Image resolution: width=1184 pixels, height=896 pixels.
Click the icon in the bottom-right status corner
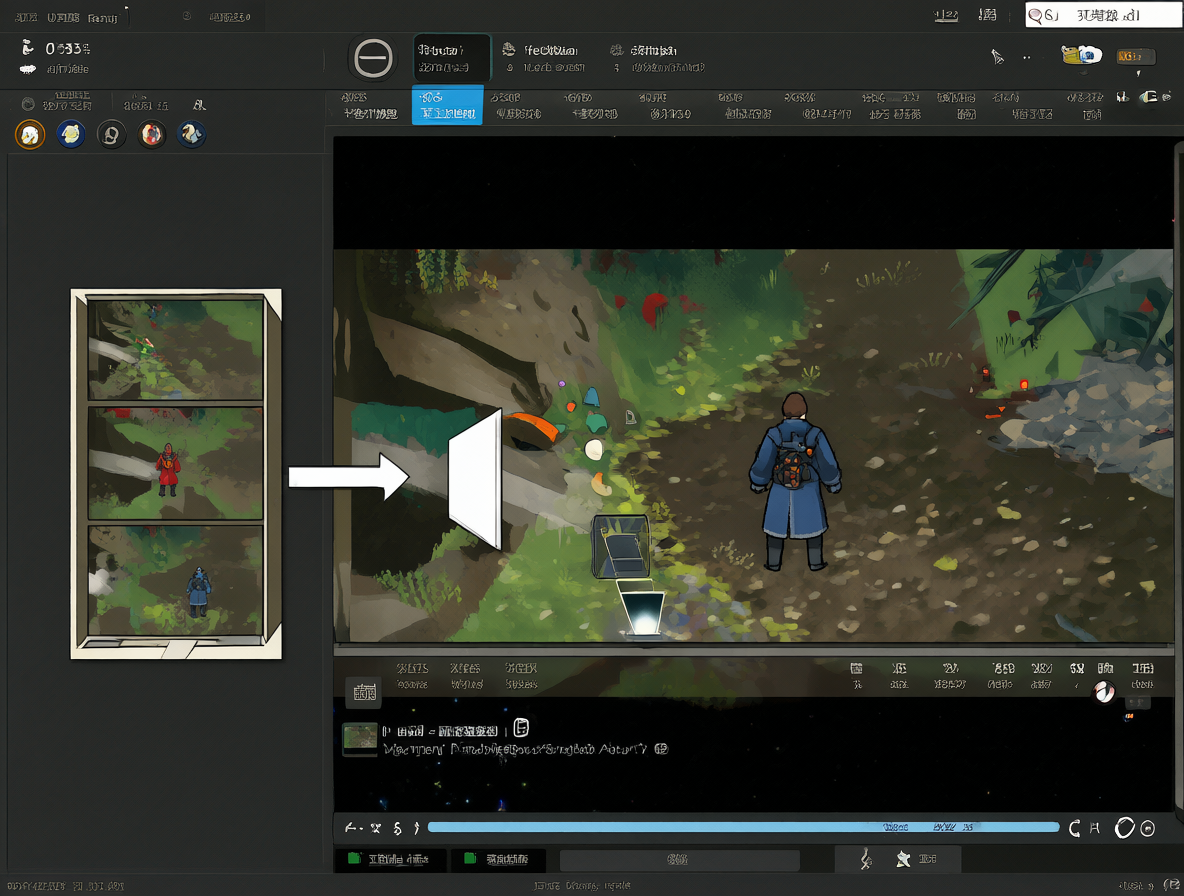(1171, 885)
